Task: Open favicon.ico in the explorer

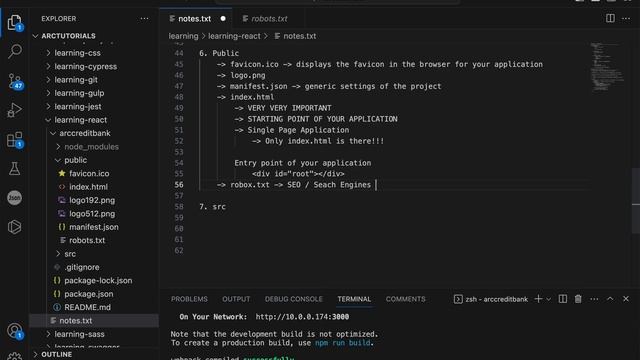Action: tap(93, 173)
